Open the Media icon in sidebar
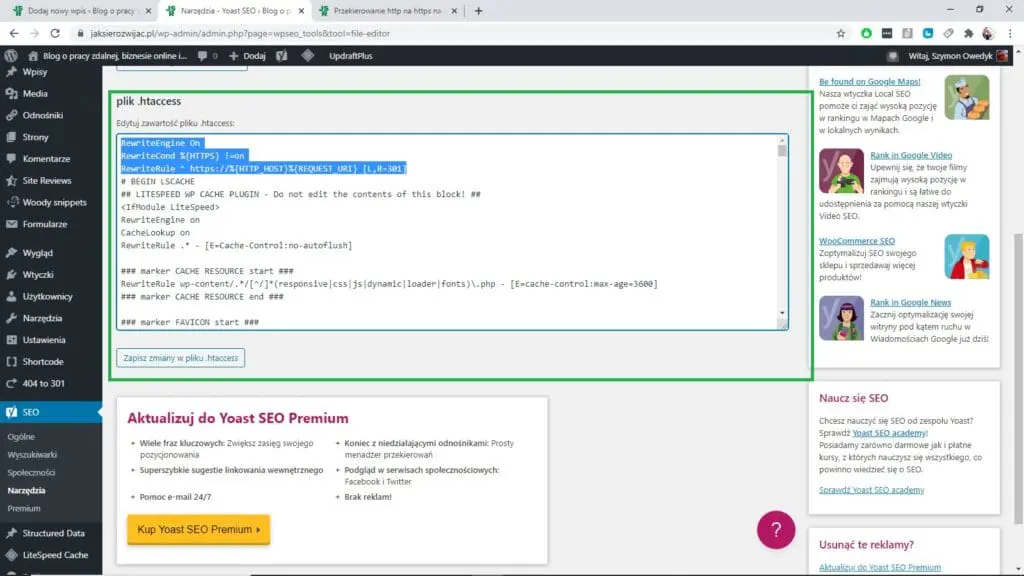 (11, 93)
